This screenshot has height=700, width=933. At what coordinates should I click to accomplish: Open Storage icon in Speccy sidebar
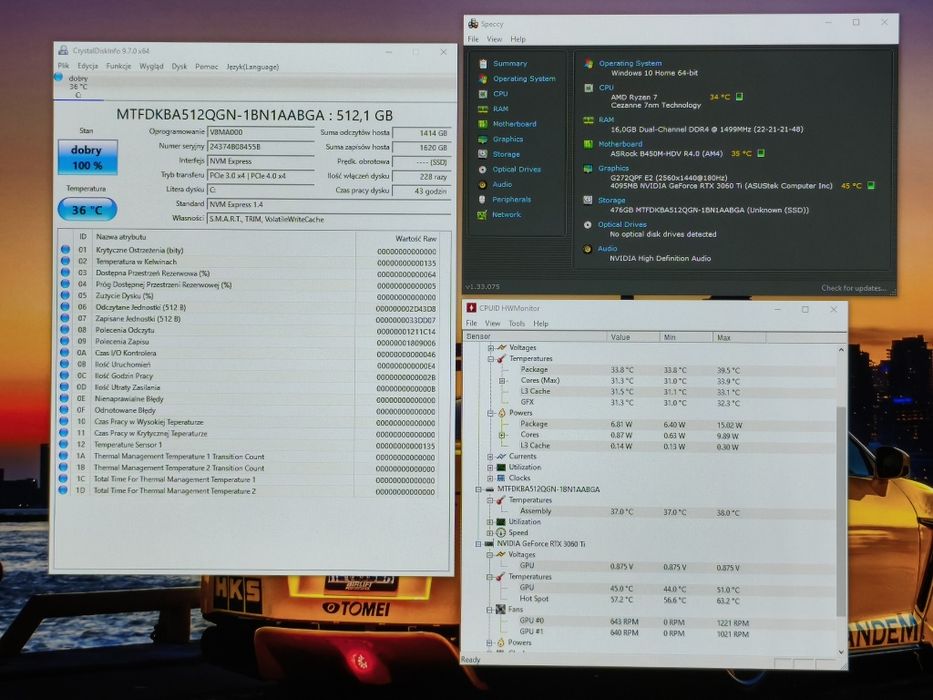point(483,154)
